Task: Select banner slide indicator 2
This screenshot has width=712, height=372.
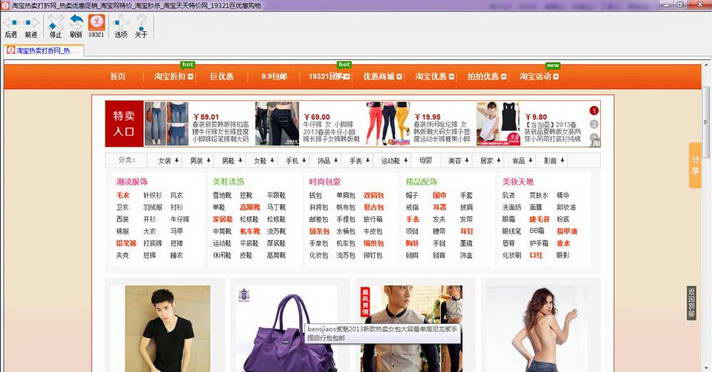Action: [x=594, y=124]
